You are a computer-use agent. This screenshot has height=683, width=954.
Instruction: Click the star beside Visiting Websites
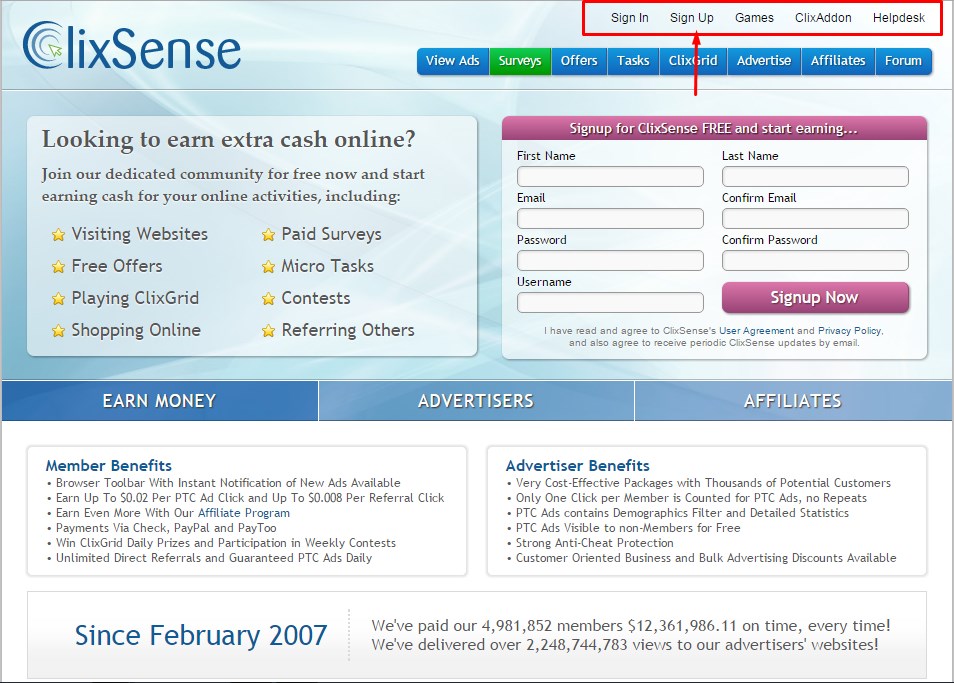click(x=58, y=234)
